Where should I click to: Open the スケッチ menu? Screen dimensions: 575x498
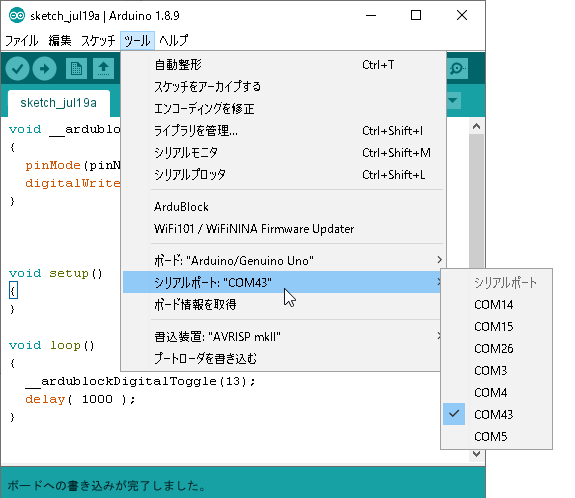click(x=98, y=40)
